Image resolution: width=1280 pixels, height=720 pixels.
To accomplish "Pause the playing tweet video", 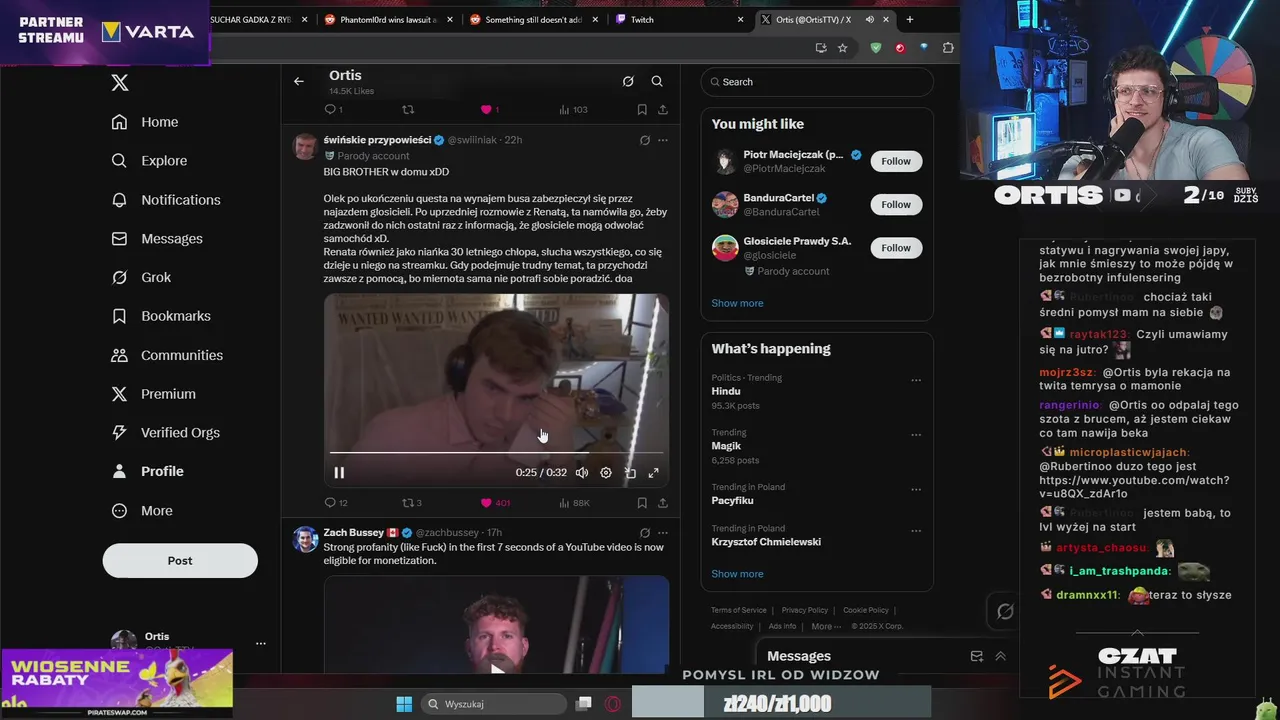I will 339,473.
